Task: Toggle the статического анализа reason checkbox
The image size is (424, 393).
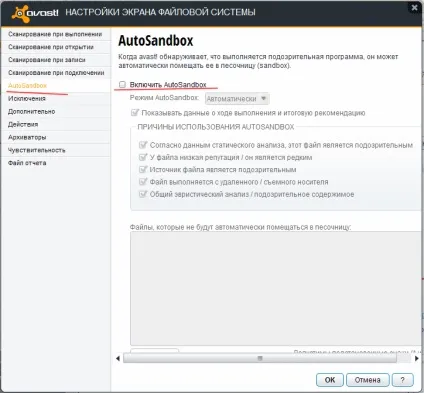Action: click(x=143, y=145)
